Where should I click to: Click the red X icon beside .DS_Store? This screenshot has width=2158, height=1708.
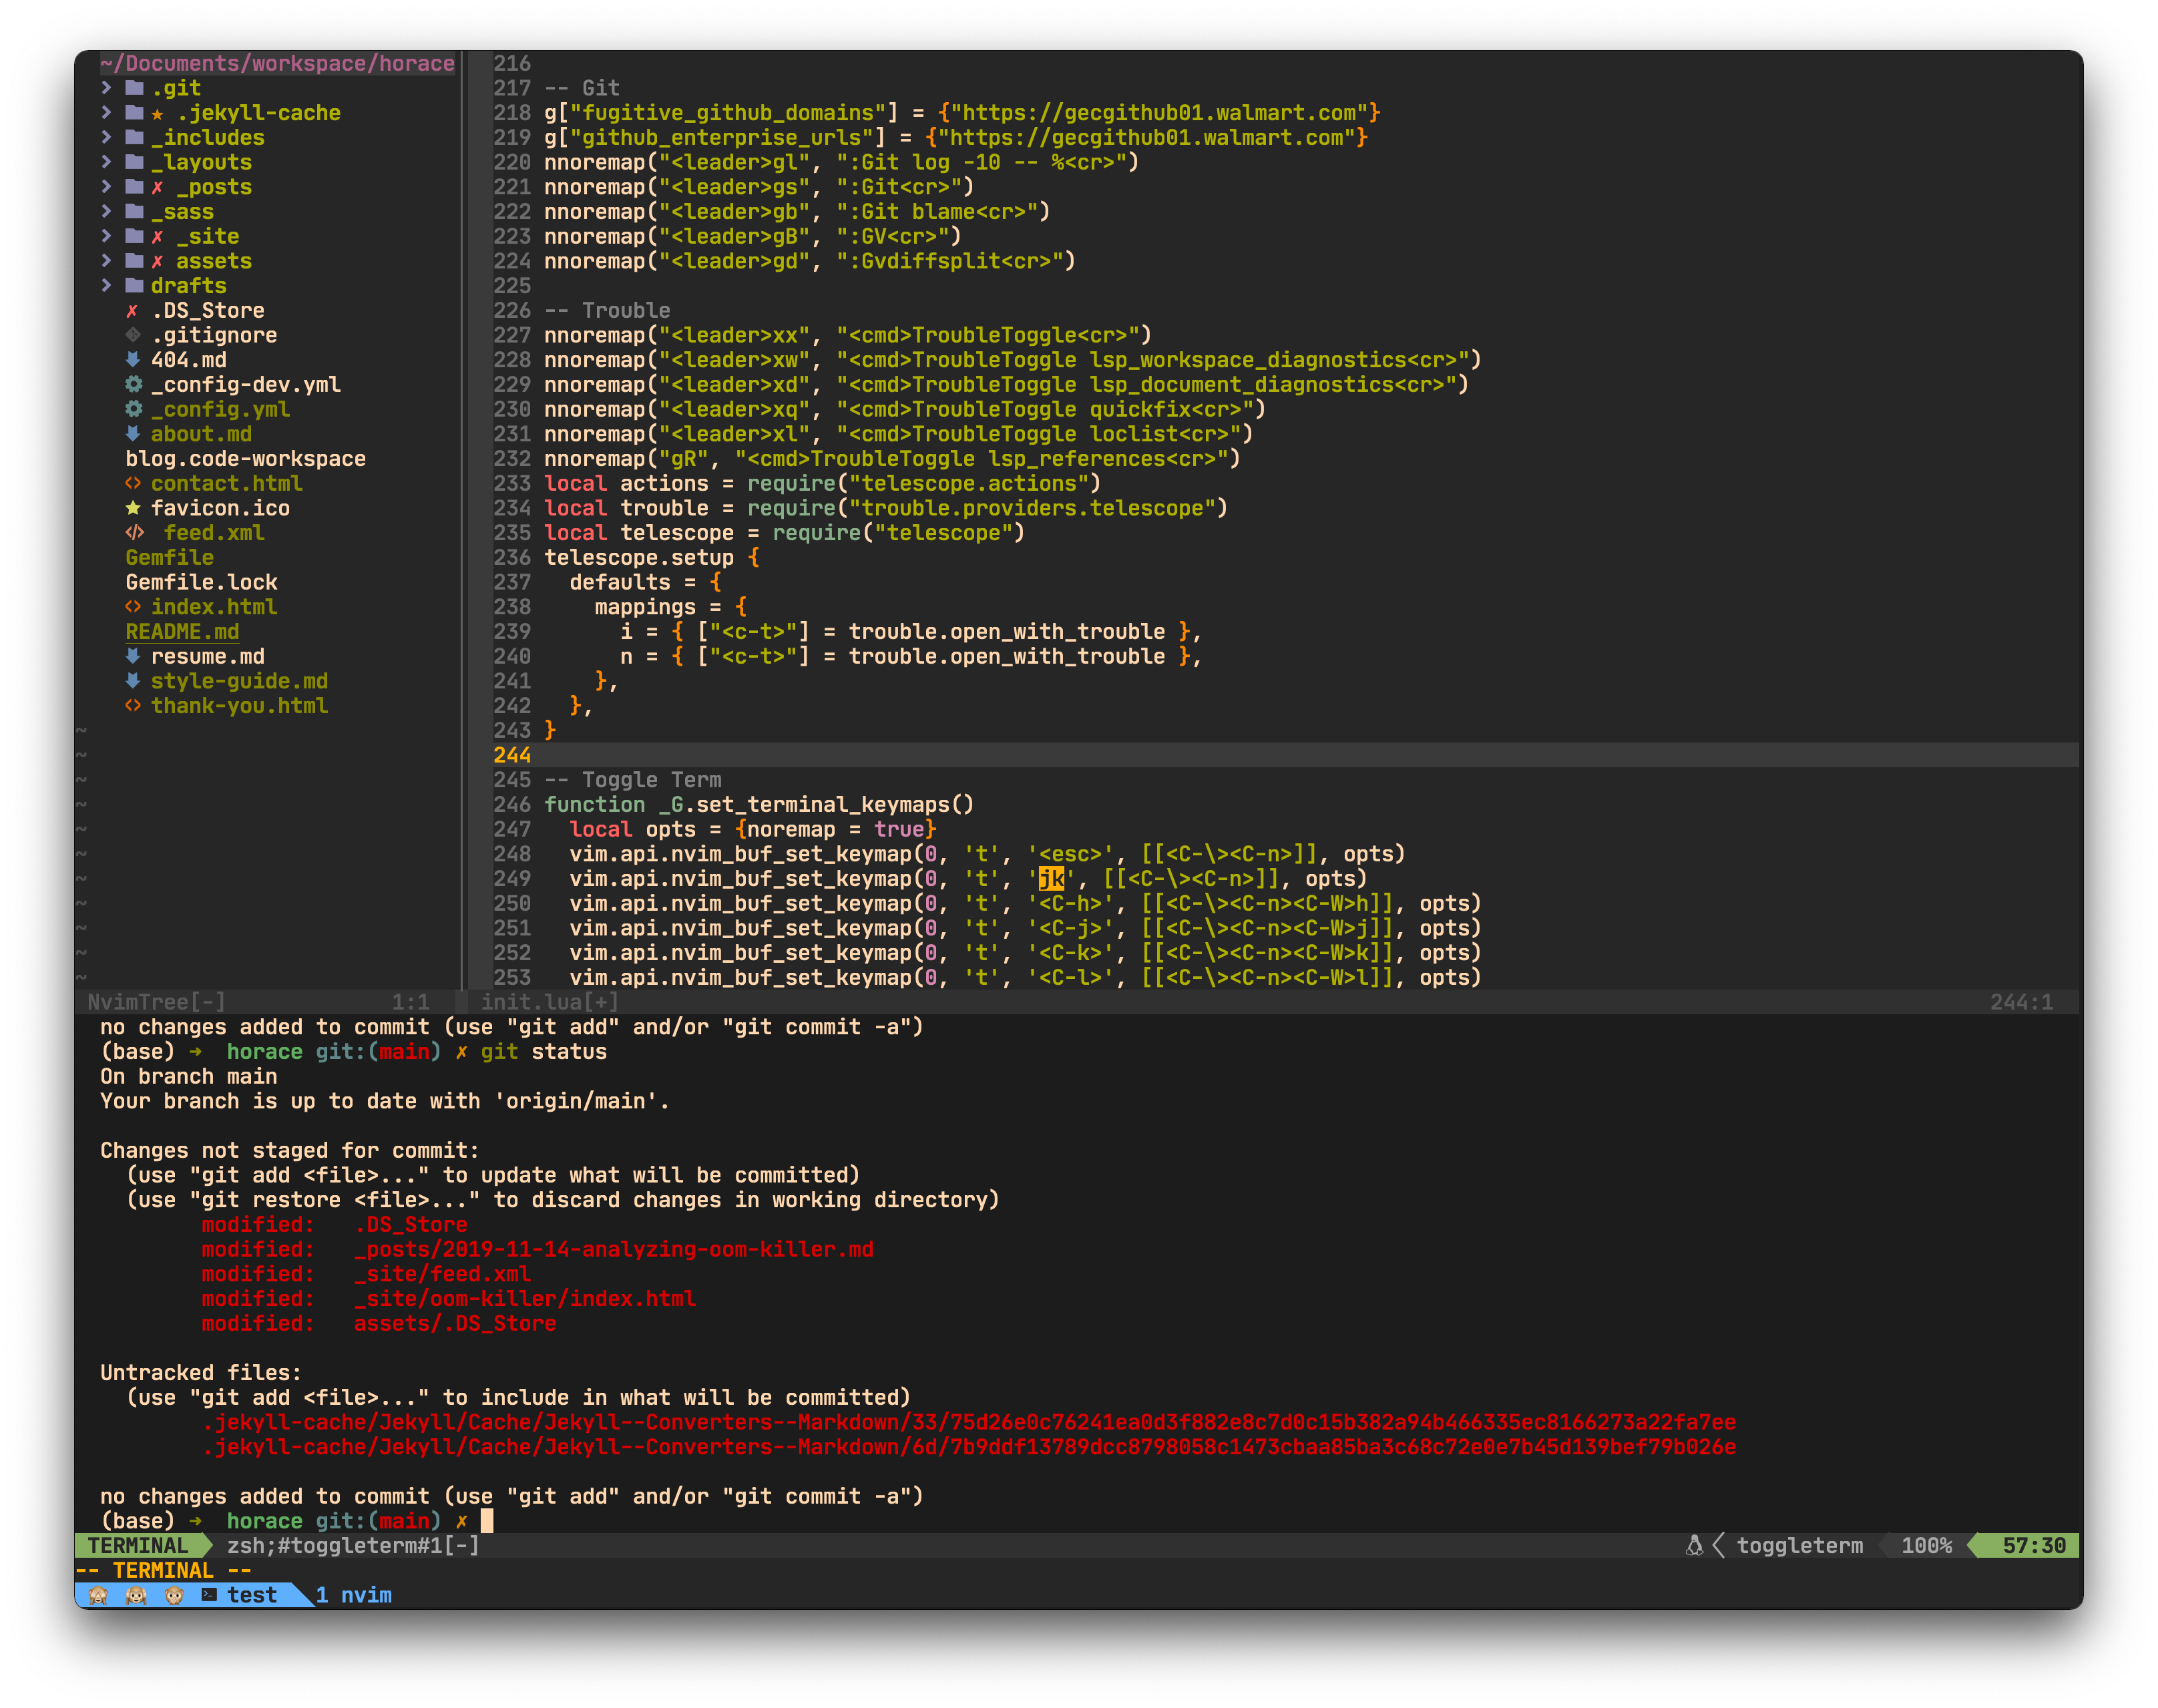point(132,311)
